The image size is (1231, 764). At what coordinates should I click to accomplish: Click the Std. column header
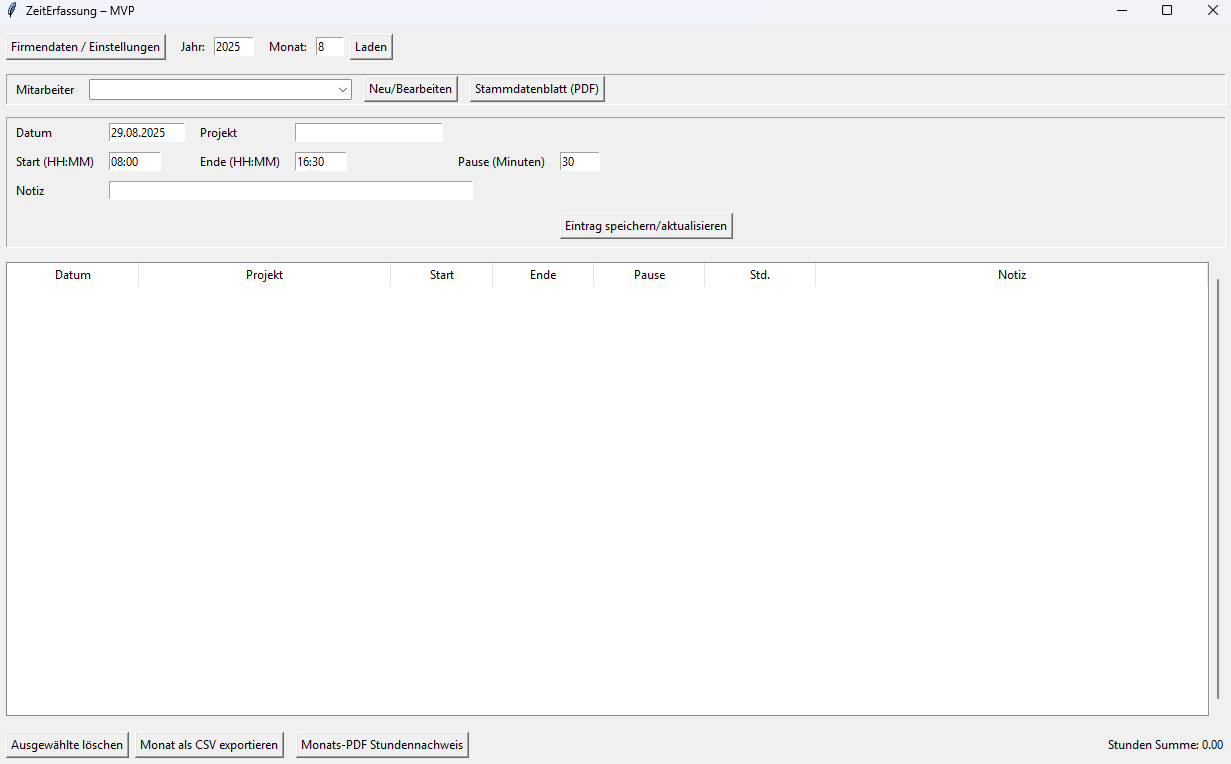click(x=759, y=275)
